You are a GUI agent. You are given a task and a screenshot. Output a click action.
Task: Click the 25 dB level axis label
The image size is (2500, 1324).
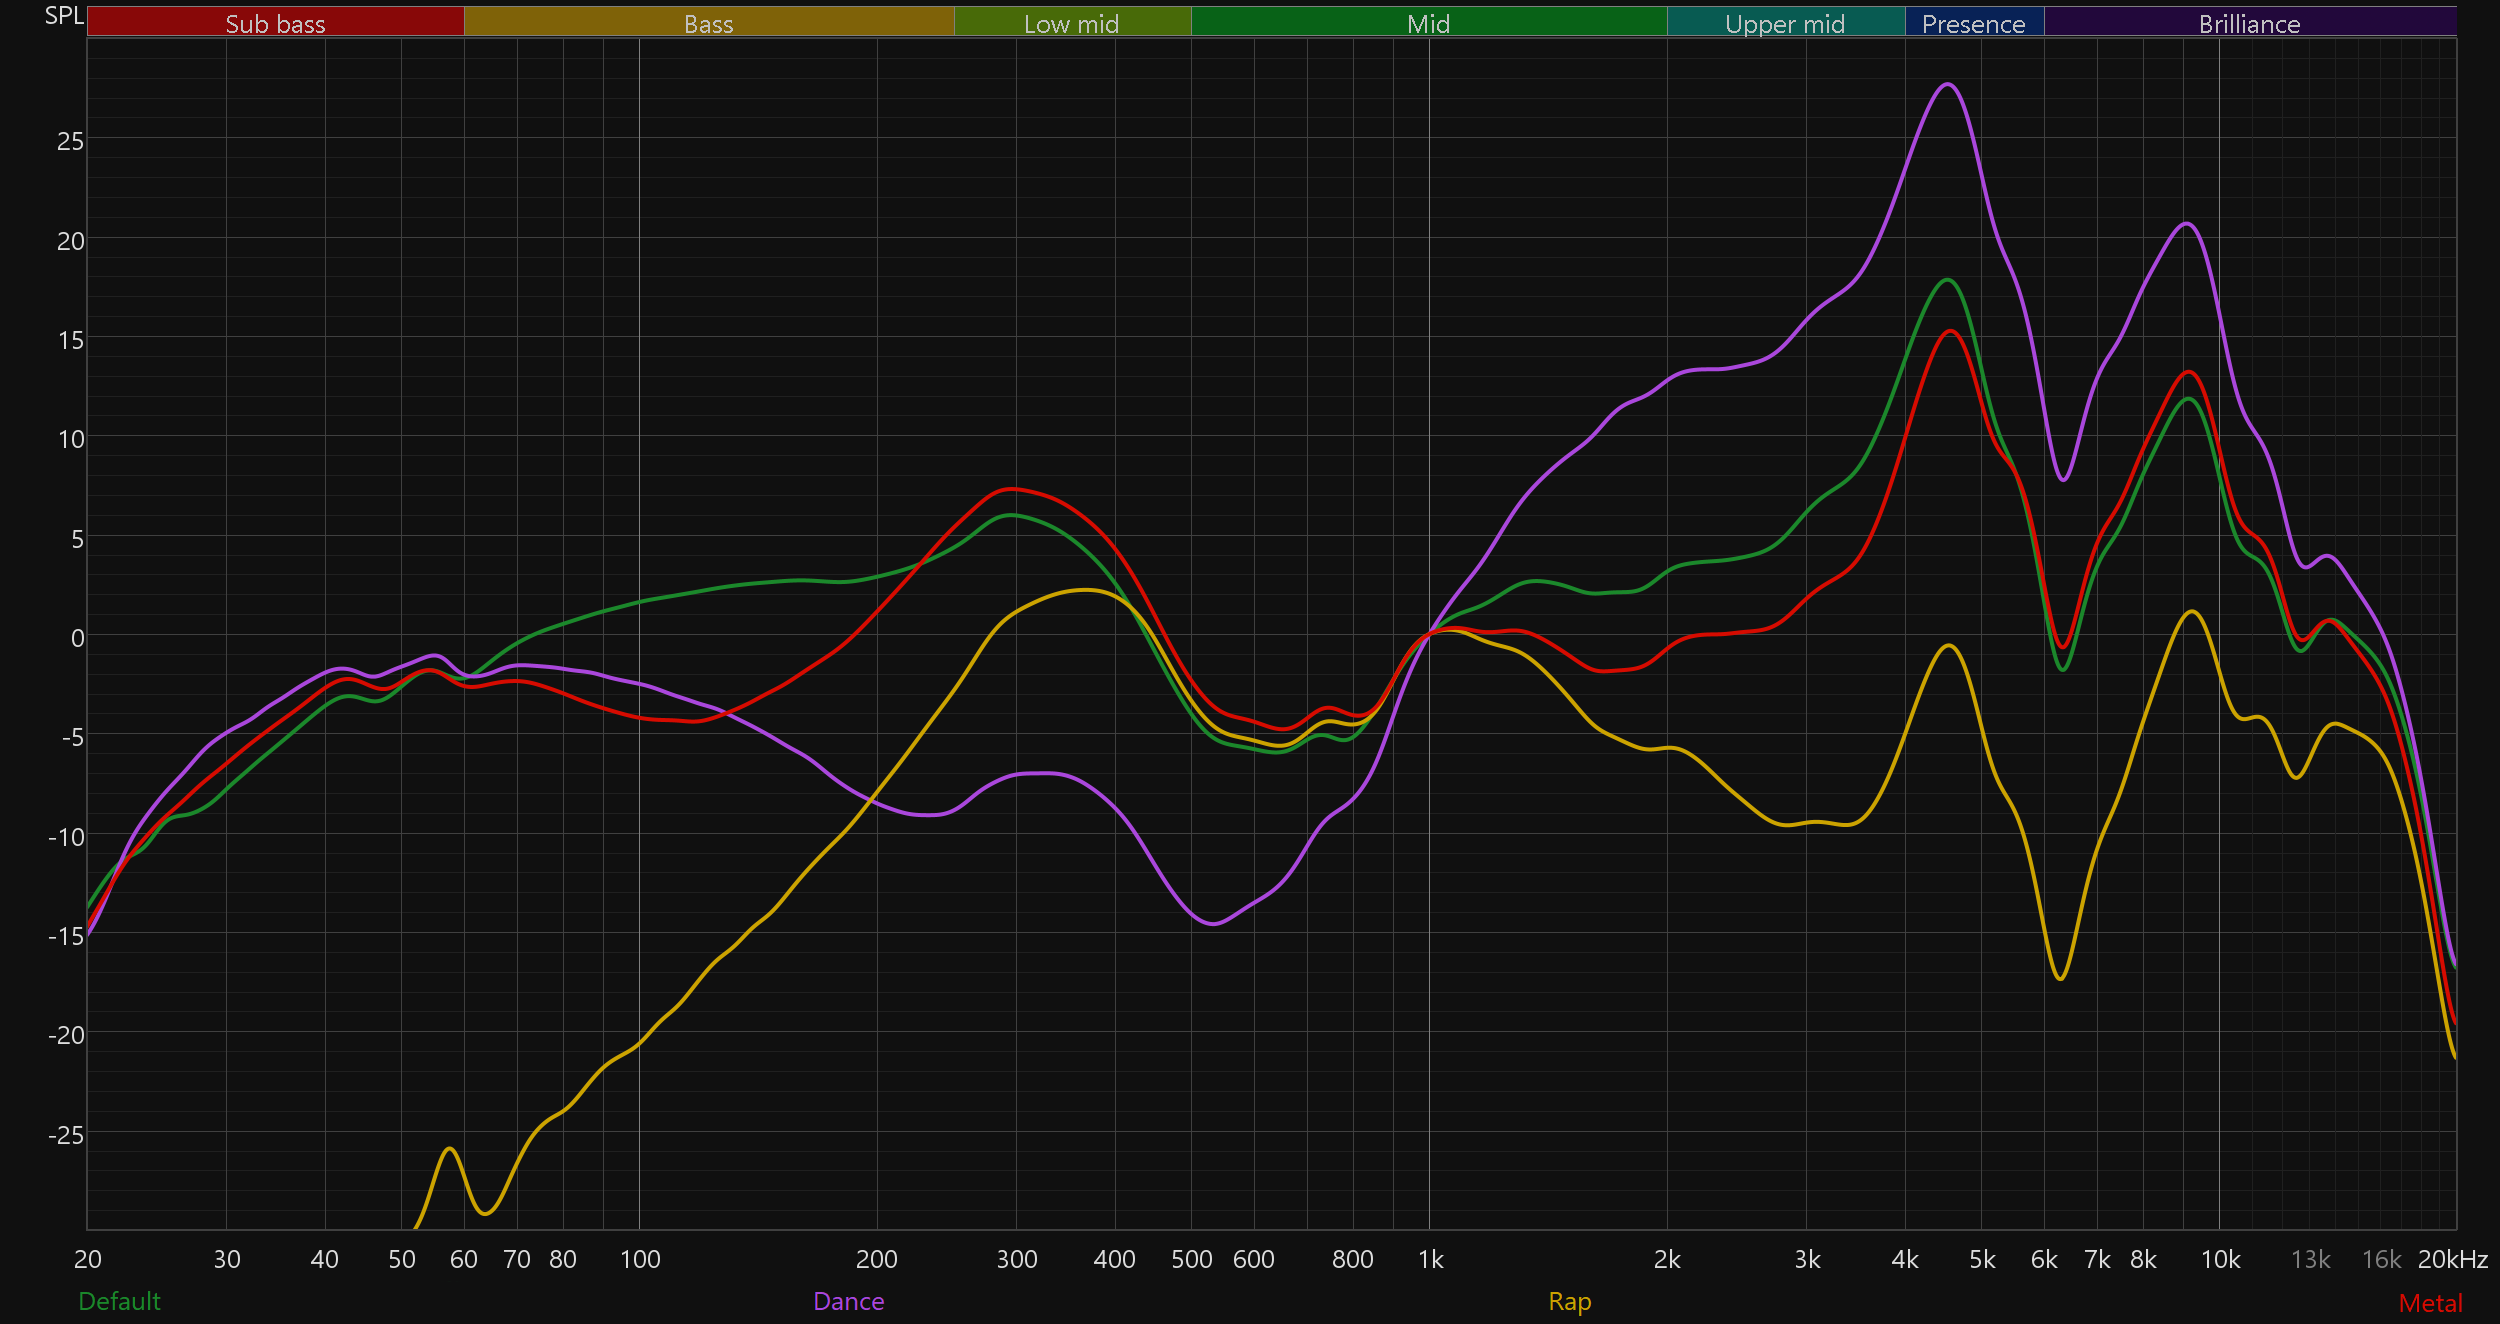(x=70, y=141)
